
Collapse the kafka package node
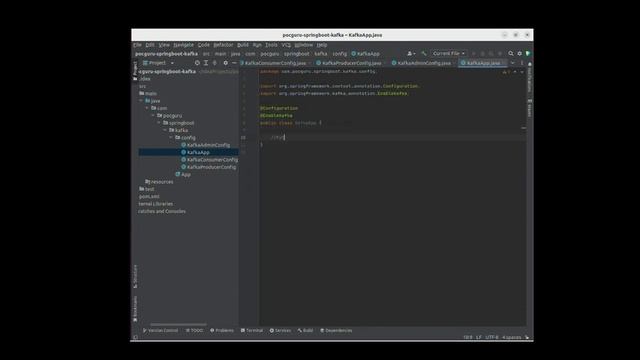click(x=165, y=130)
